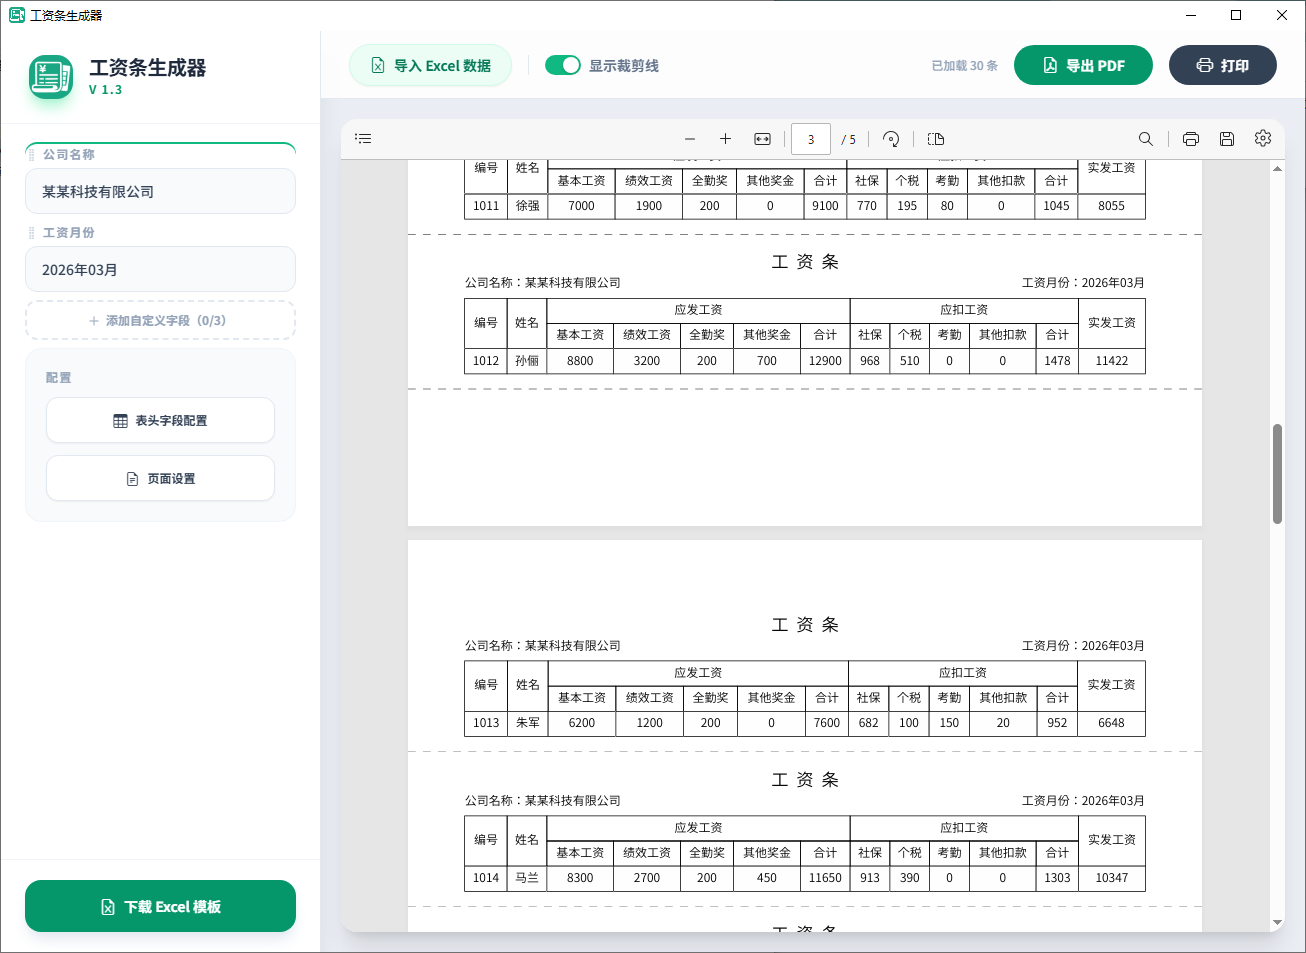
Task: Toggle 显示裁剪线 off
Action: (x=563, y=64)
